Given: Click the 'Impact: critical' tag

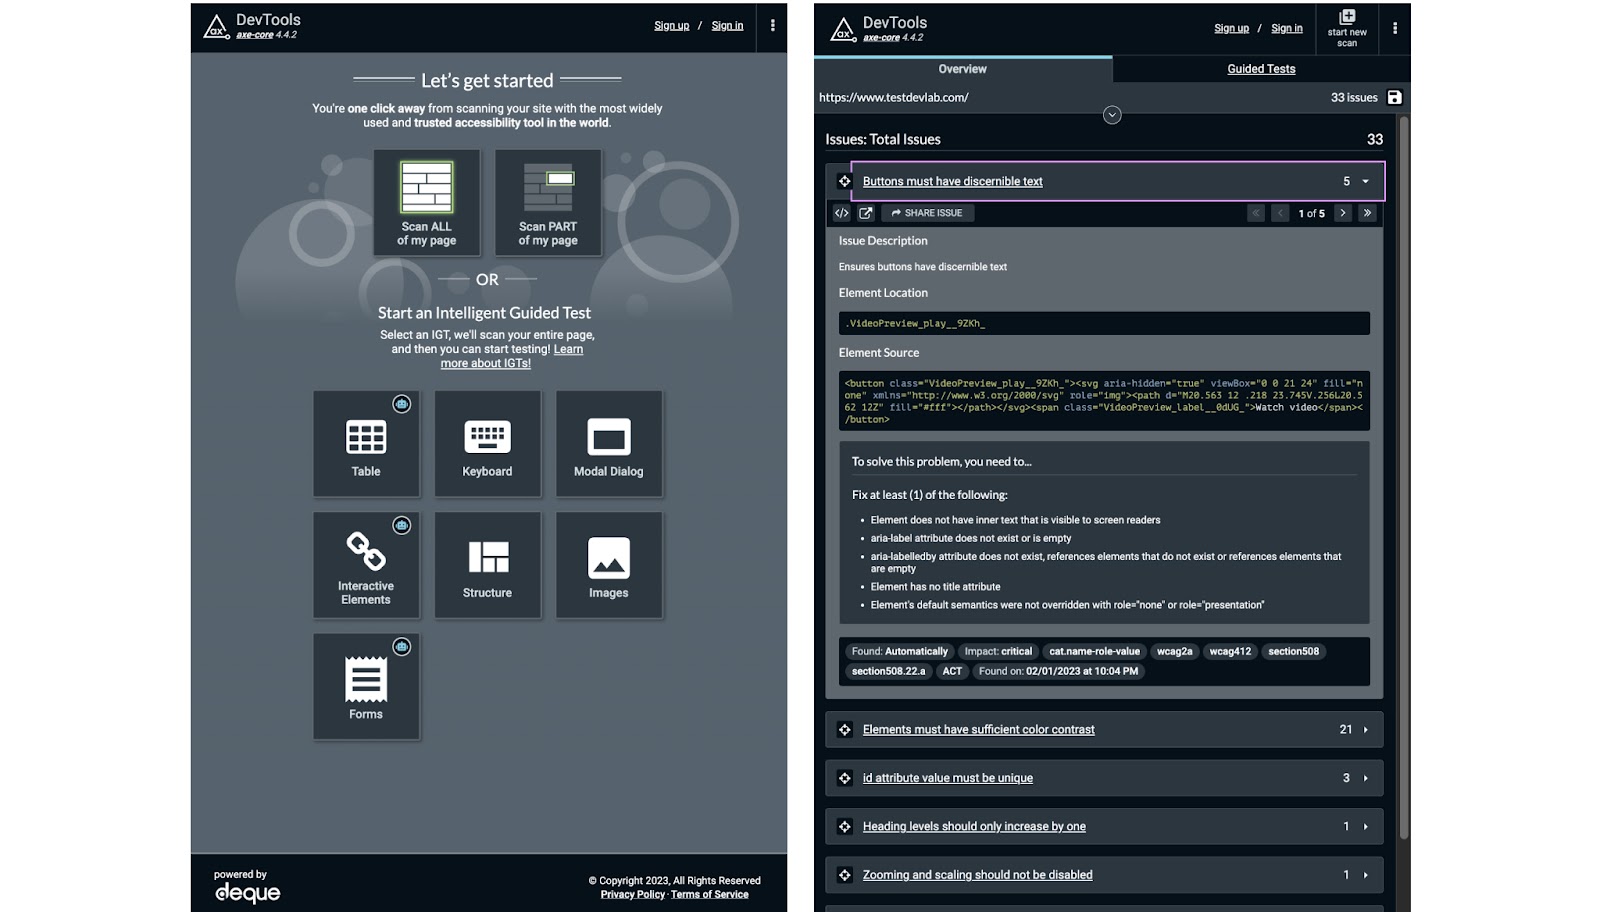Looking at the screenshot, I should tap(998, 652).
